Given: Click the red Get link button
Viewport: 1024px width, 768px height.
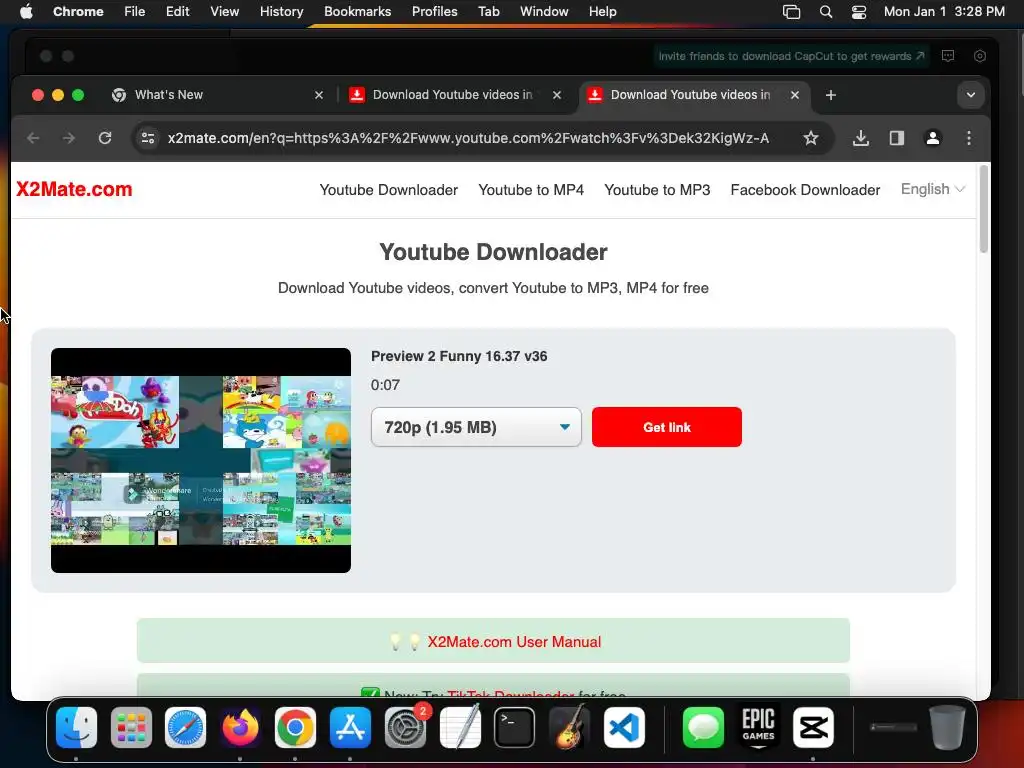Looking at the screenshot, I should [x=667, y=427].
